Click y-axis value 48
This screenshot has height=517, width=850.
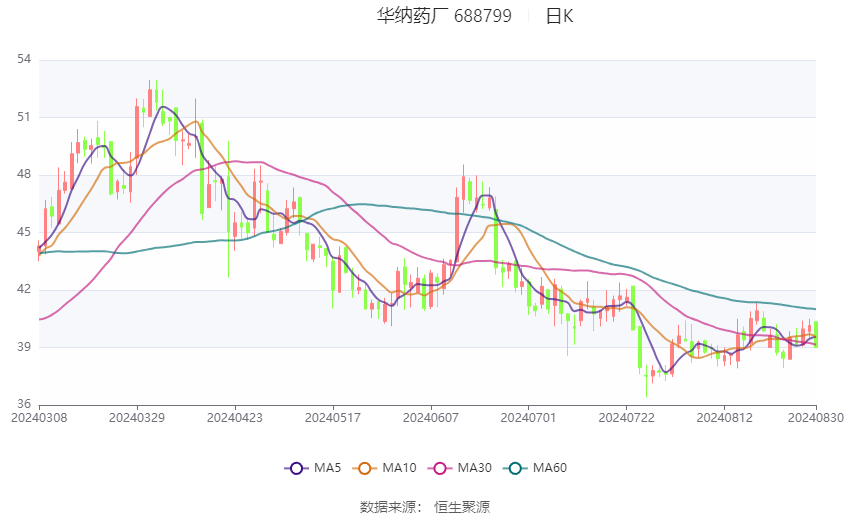(x=24, y=175)
